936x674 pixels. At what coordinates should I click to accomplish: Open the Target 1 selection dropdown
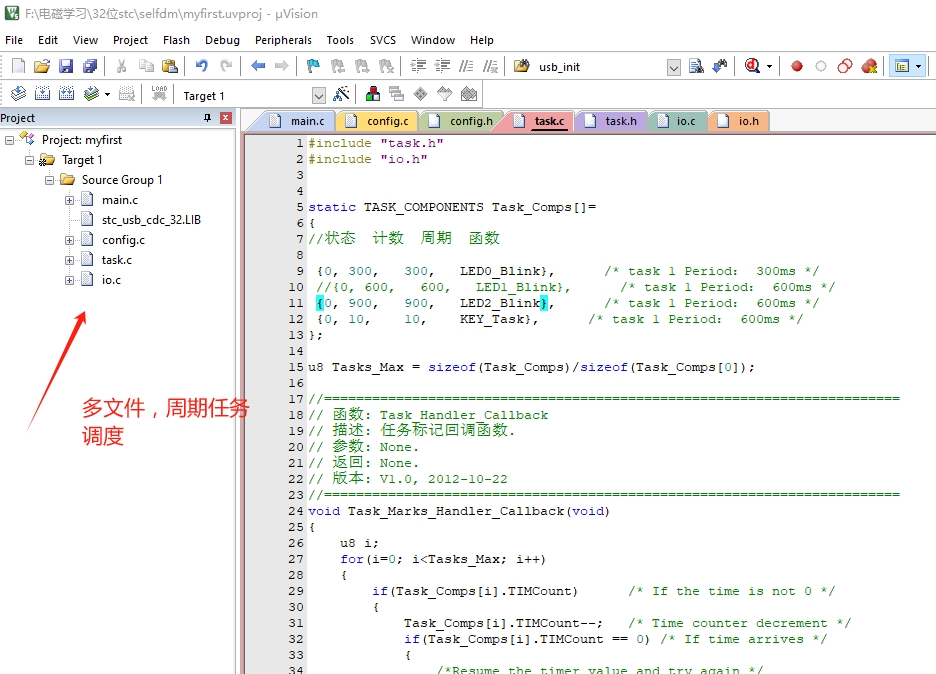319,96
